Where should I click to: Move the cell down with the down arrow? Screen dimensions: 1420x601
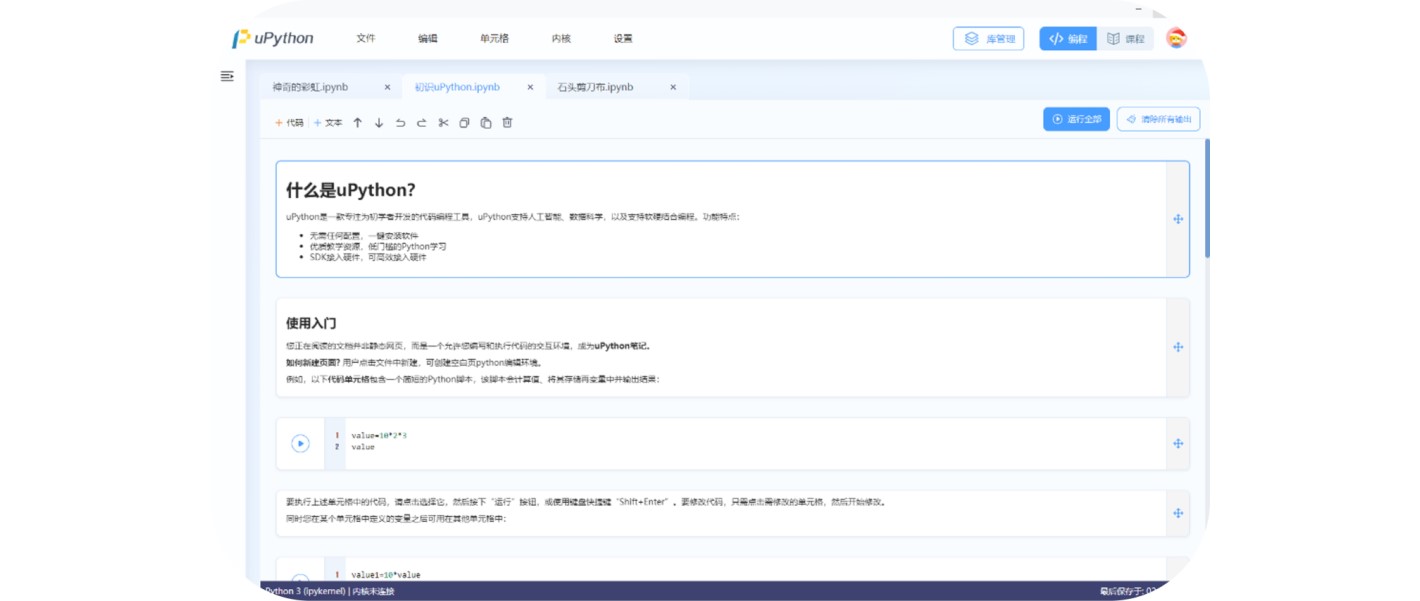click(379, 123)
